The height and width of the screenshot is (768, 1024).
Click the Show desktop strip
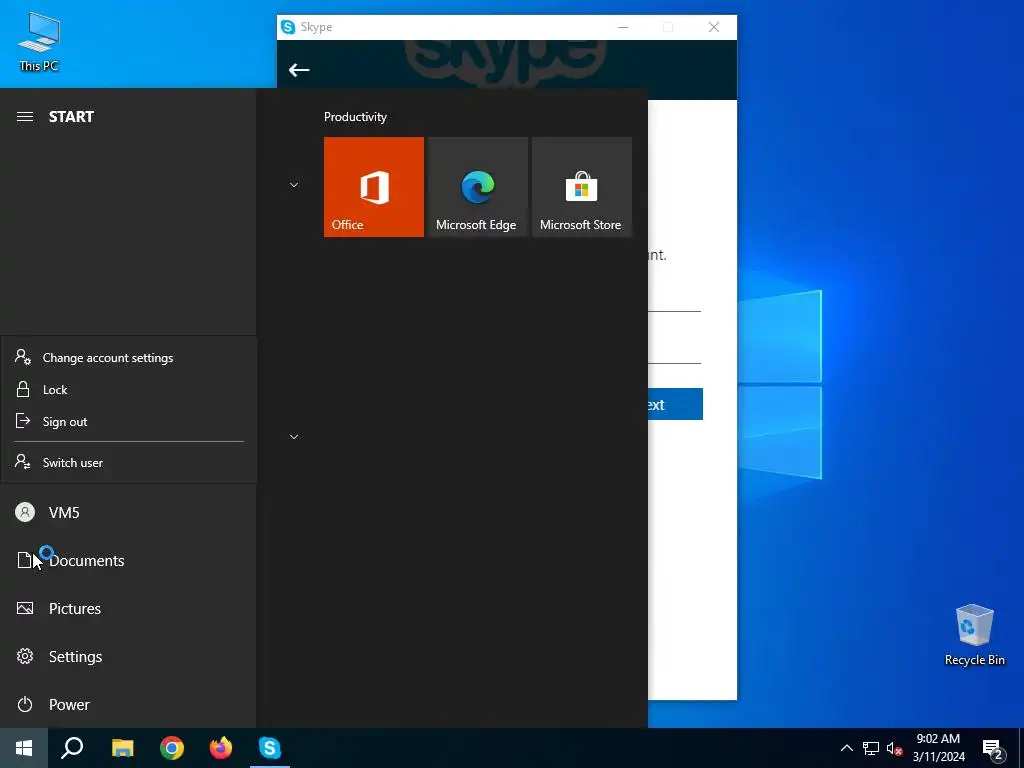(1021, 748)
